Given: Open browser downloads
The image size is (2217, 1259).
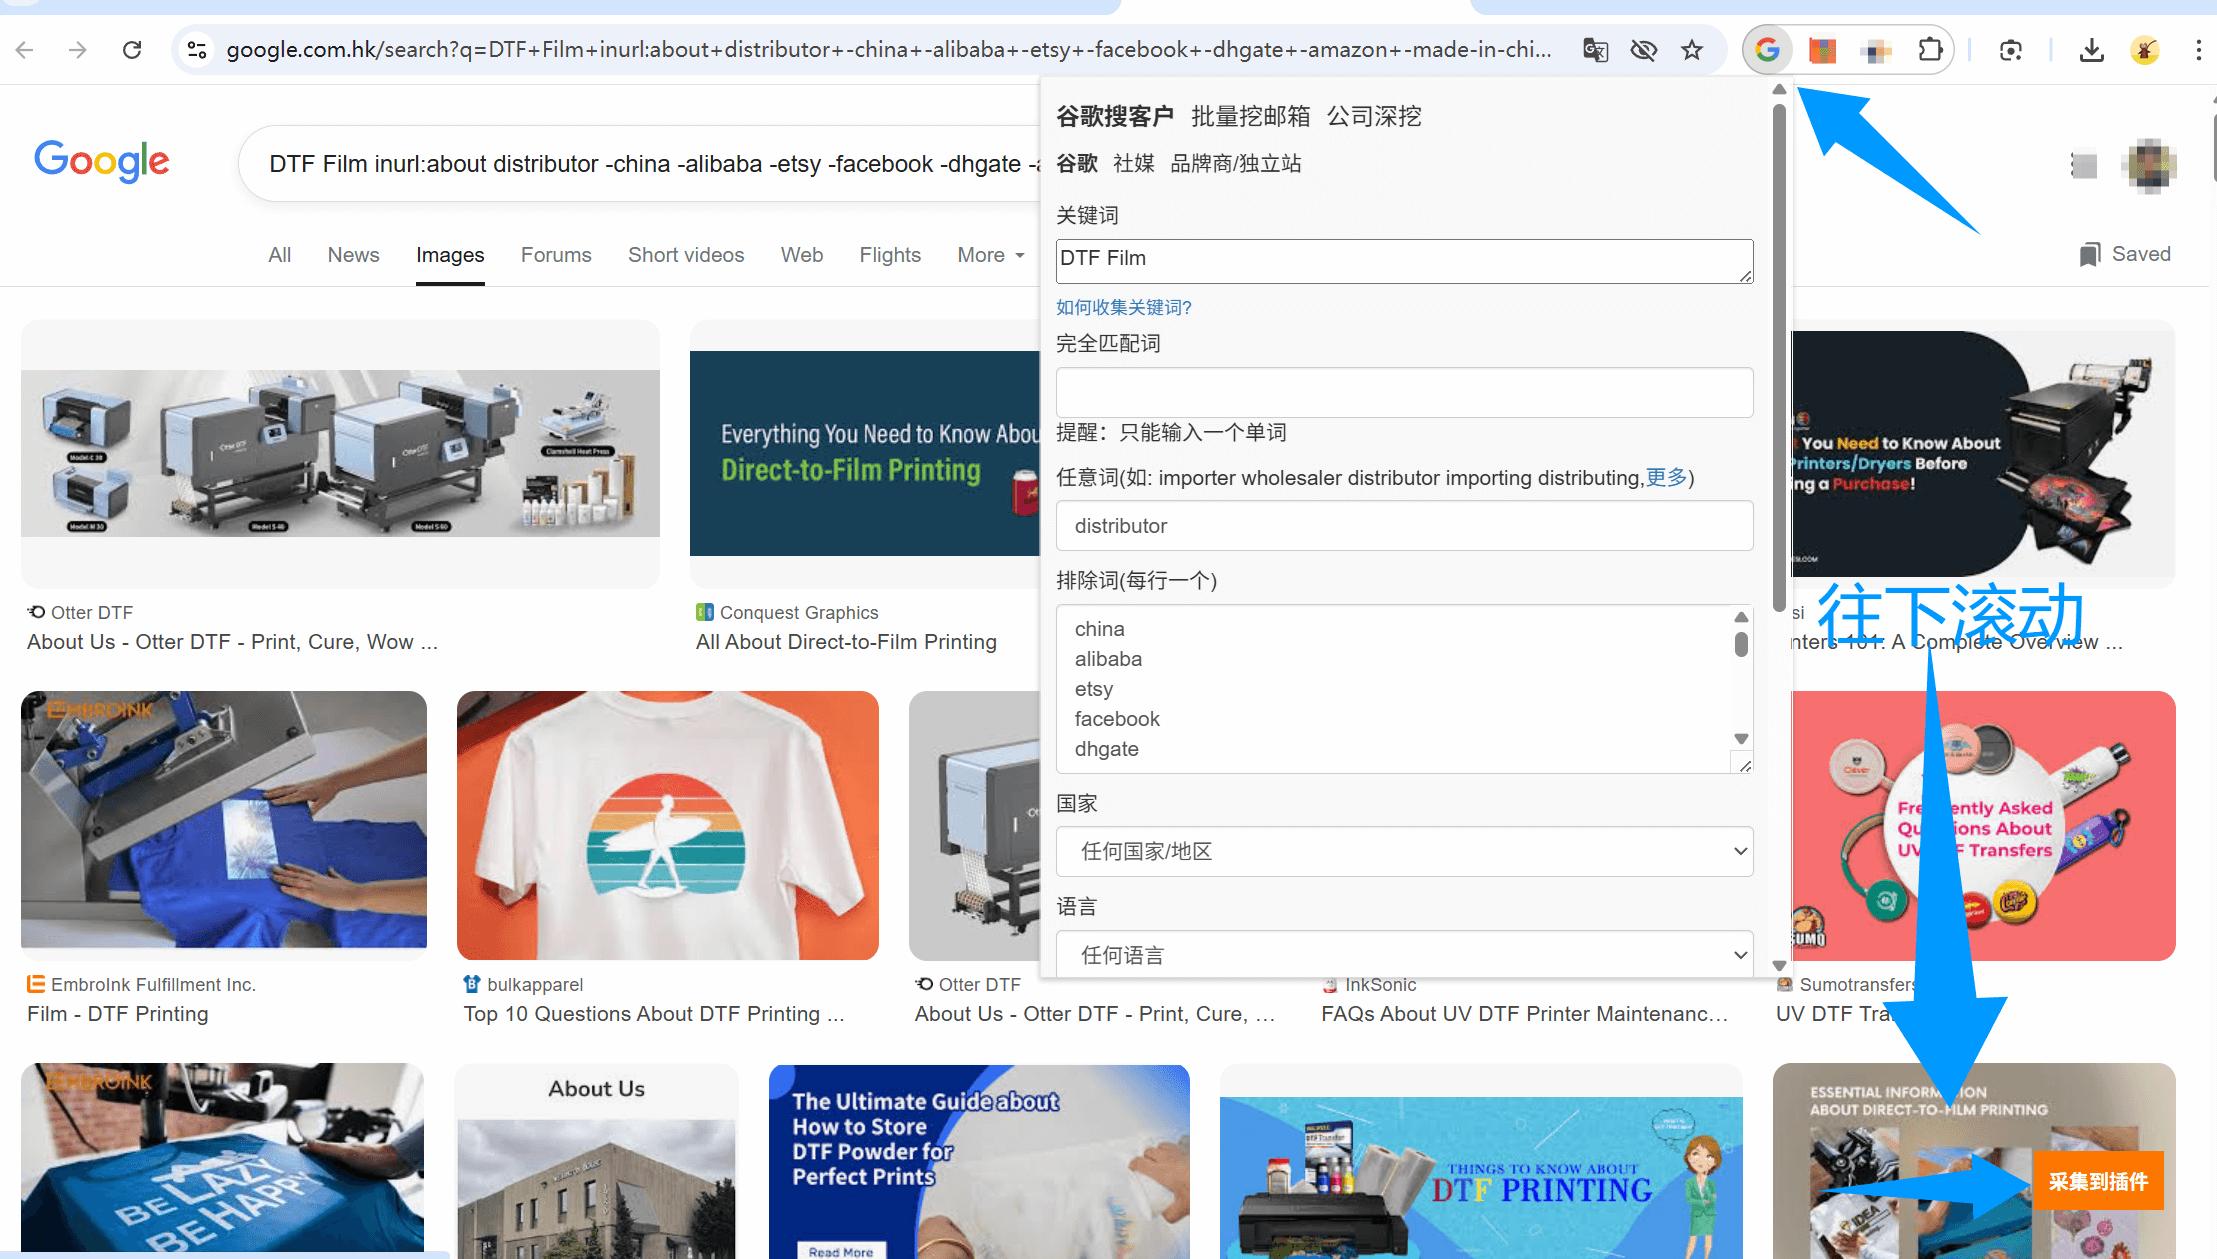Looking at the screenshot, I should 2091,50.
